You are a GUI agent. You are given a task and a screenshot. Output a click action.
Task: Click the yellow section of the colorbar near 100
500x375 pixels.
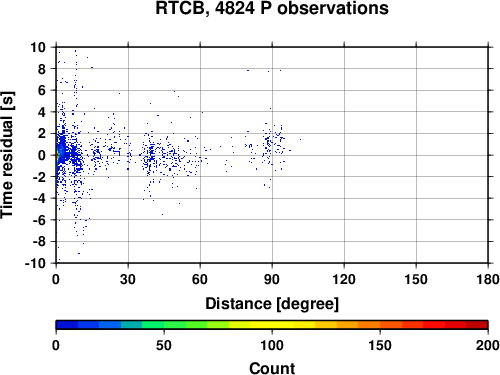tap(272, 325)
